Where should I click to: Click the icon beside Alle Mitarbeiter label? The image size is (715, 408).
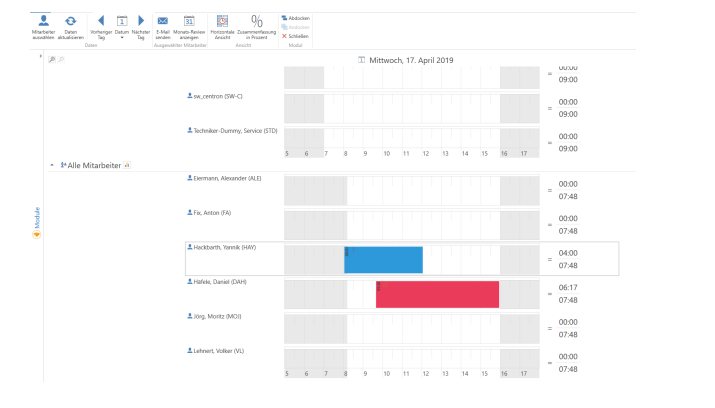coord(127,164)
